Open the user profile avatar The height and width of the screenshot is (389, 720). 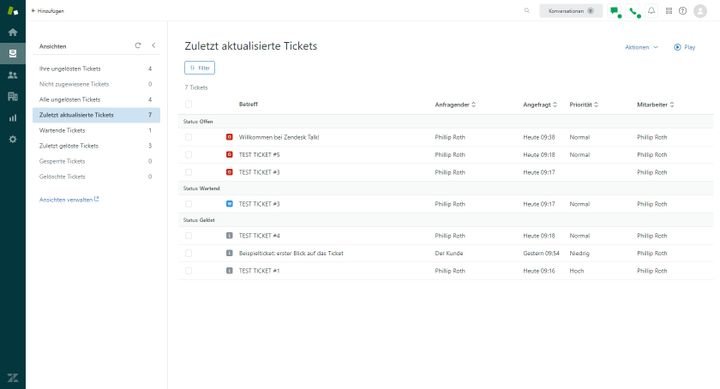click(x=700, y=11)
